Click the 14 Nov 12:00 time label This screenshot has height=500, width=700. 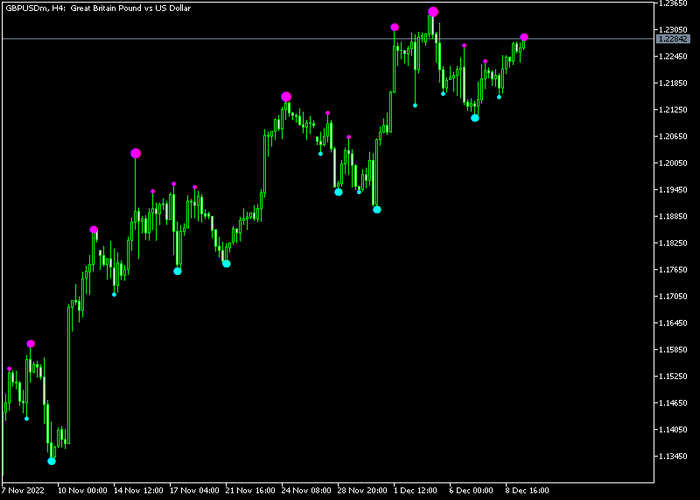click(139, 490)
